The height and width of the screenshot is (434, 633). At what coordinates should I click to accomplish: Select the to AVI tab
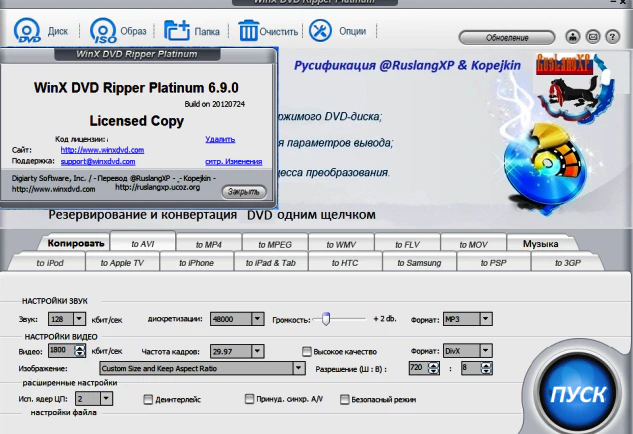[x=143, y=243]
